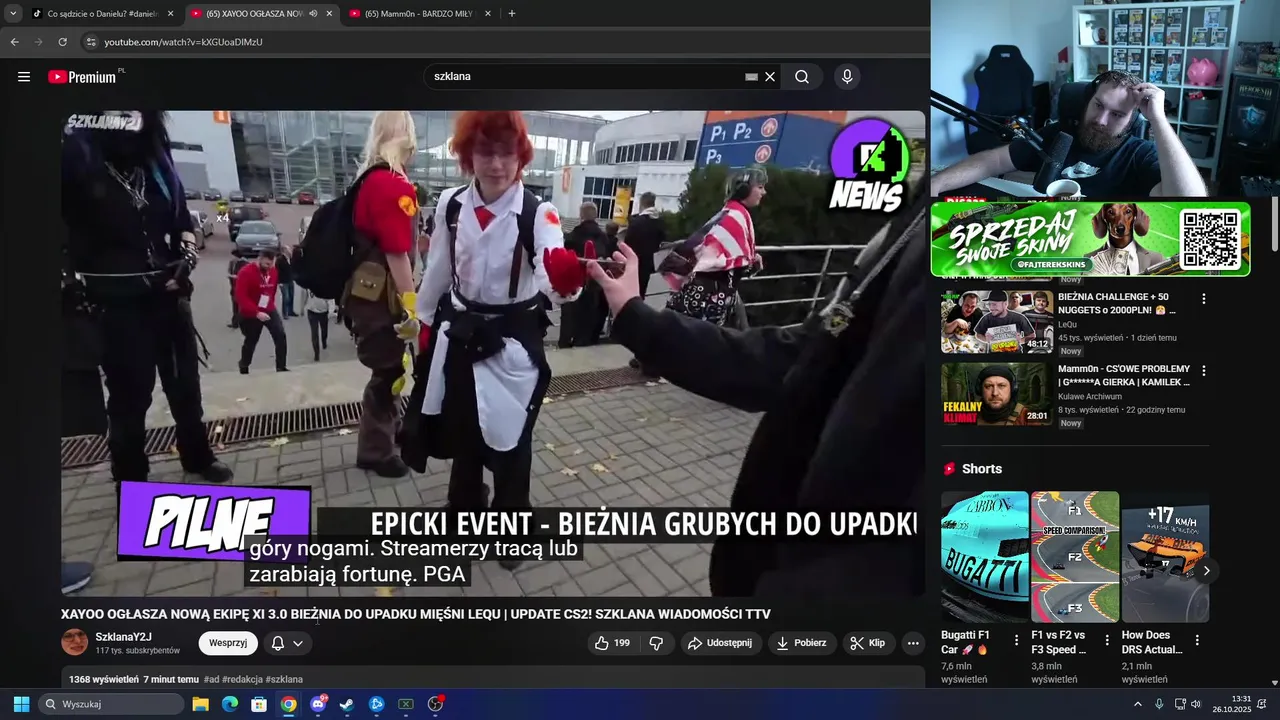Open Steam from taskbar
The width and height of the screenshot is (1280, 720).
(347, 704)
